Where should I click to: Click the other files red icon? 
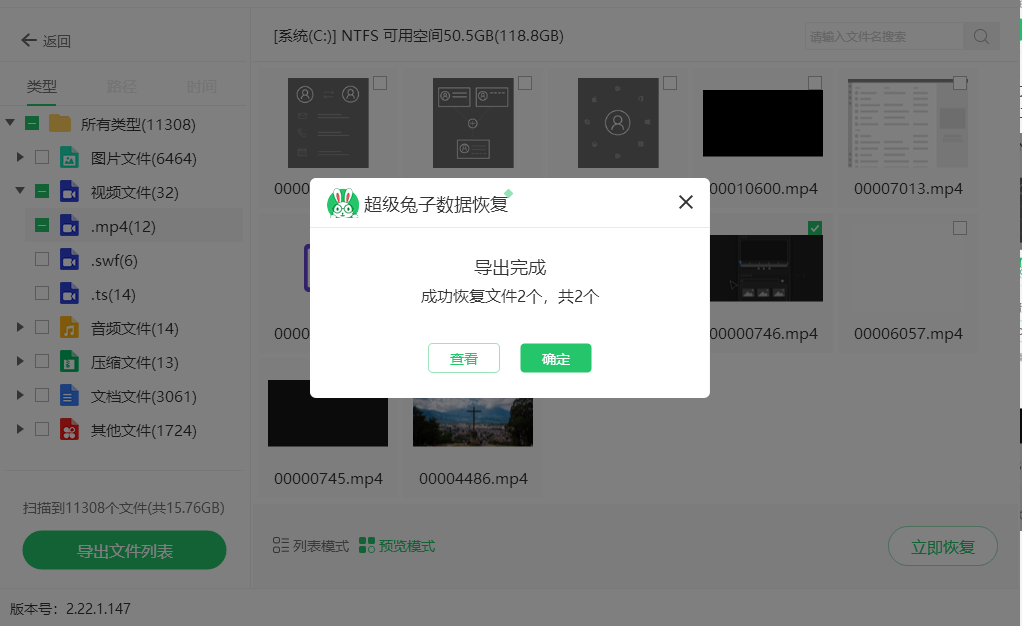click(x=69, y=430)
